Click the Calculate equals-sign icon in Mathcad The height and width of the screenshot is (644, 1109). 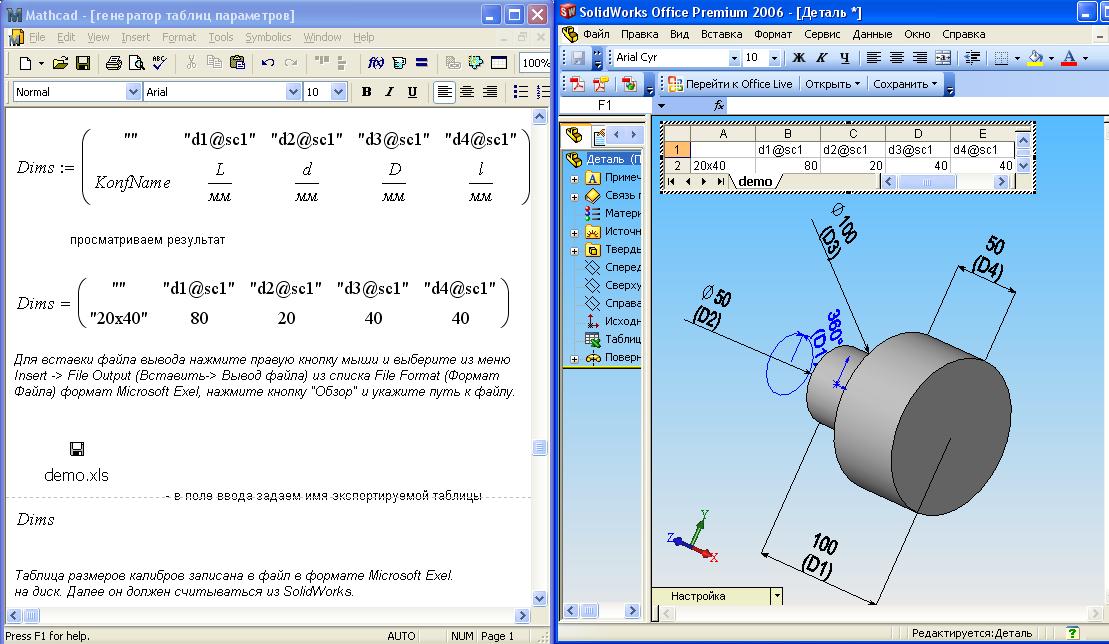click(x=422, y=63)
